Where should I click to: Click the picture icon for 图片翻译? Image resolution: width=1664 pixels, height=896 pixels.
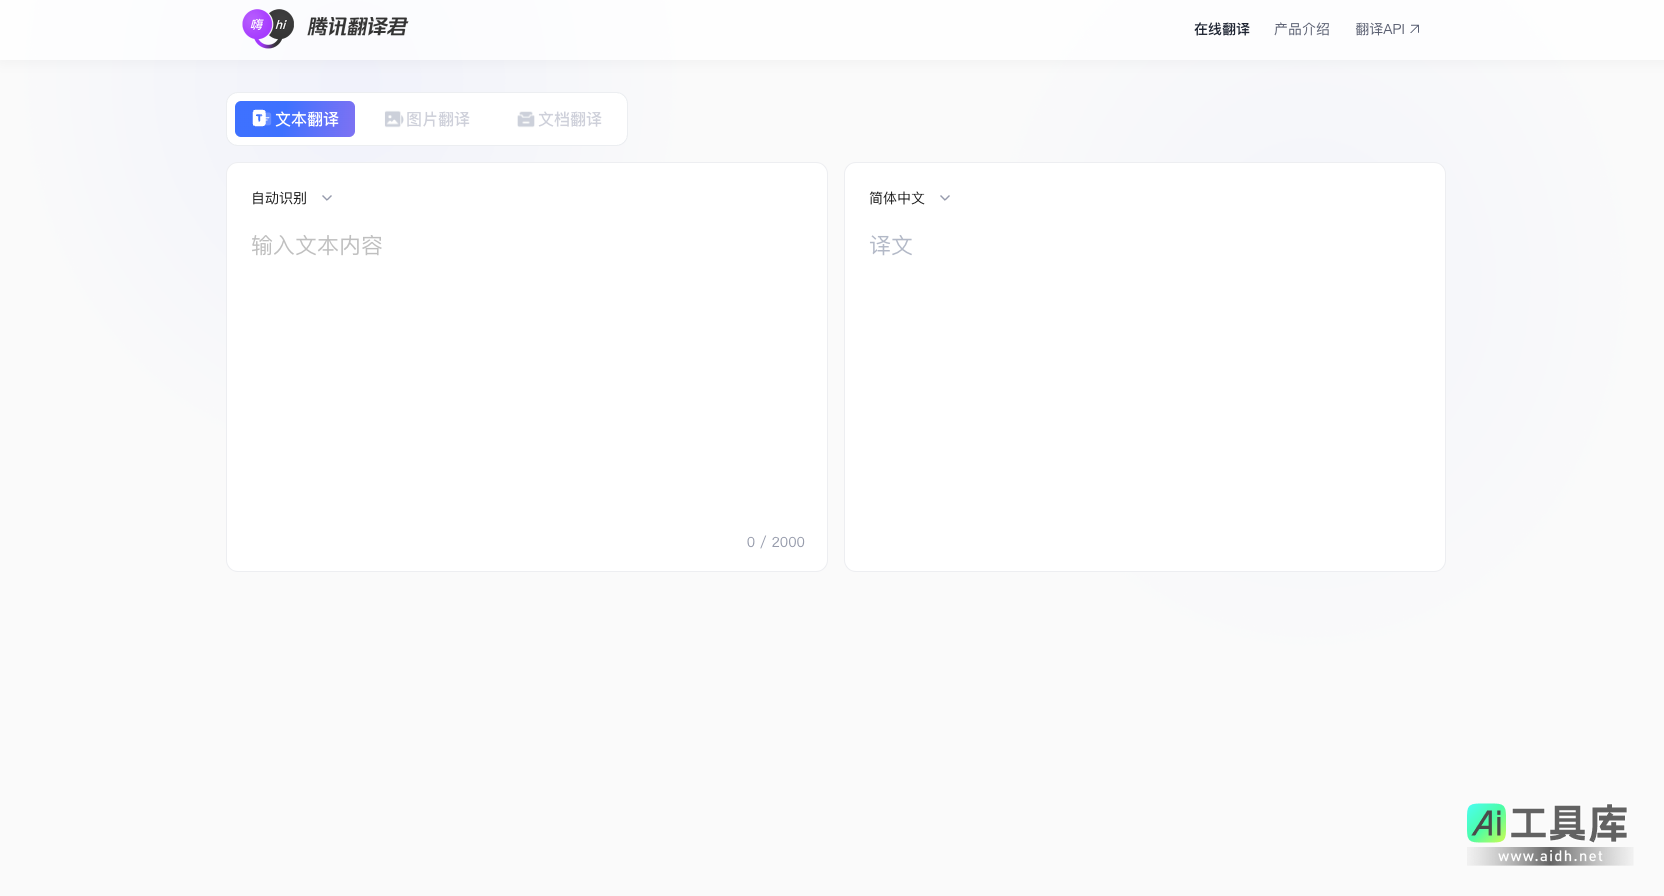click(393, 119)
